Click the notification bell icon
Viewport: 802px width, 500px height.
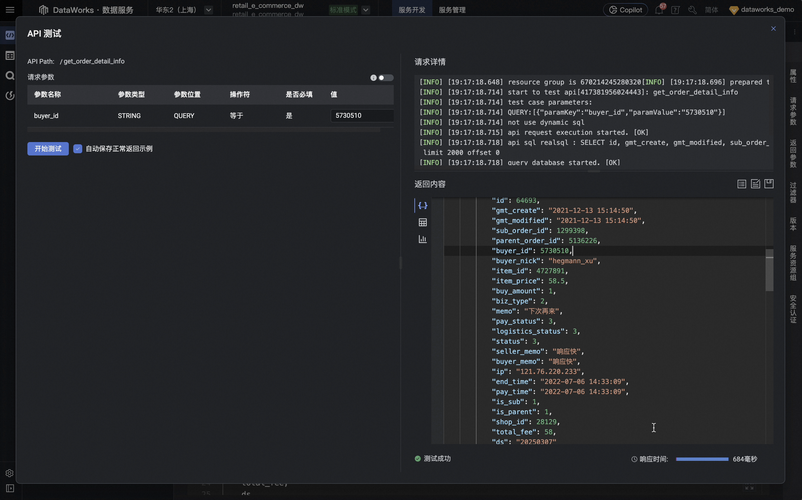(x=659, y=10)
